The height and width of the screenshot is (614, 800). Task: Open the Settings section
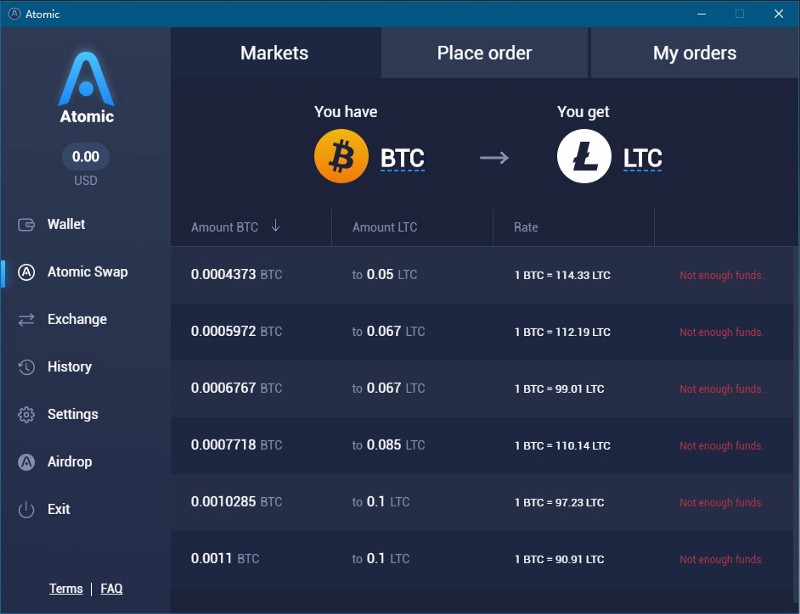(72, 414)
